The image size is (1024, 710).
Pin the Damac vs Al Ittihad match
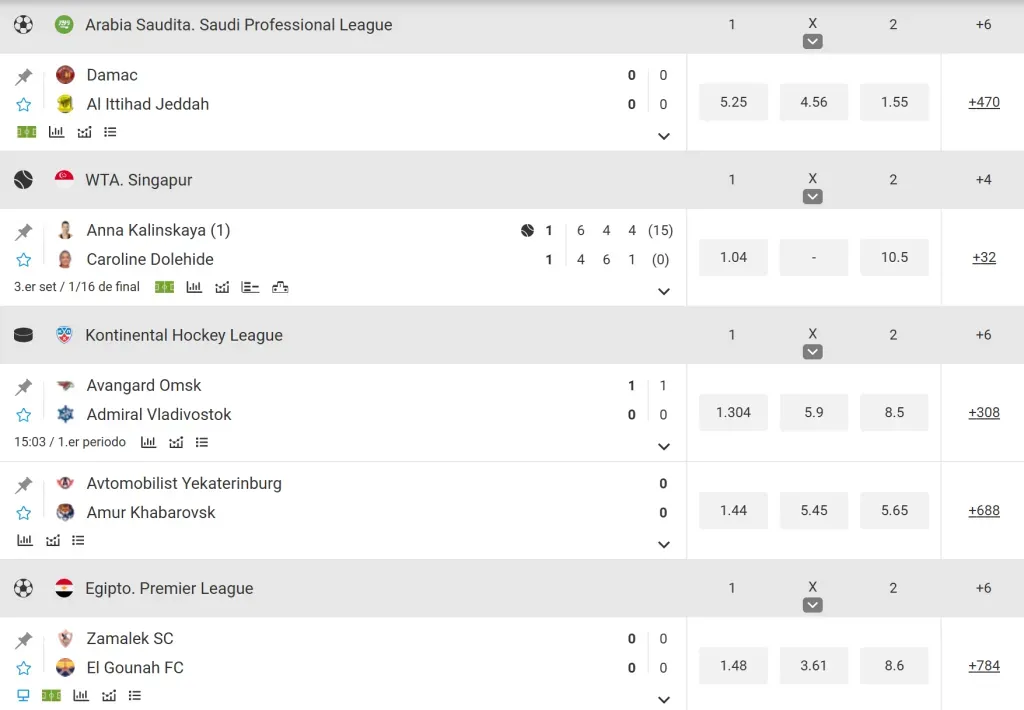click(24, 77)
